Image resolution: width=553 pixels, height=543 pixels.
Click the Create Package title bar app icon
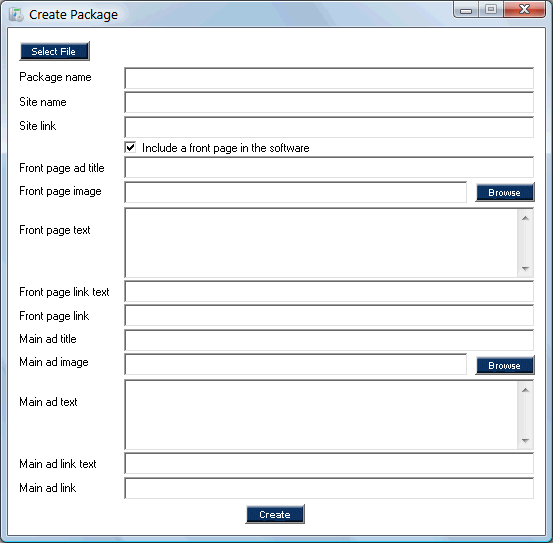16,14
